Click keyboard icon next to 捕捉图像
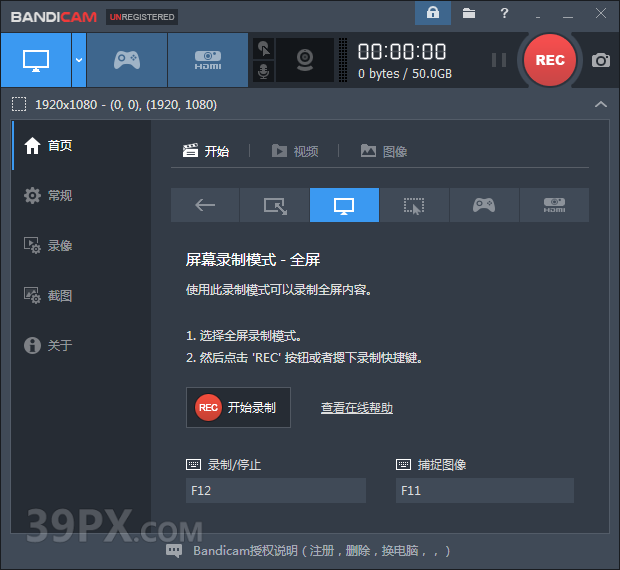Screen dimensions: 620x570 [403, 464]
